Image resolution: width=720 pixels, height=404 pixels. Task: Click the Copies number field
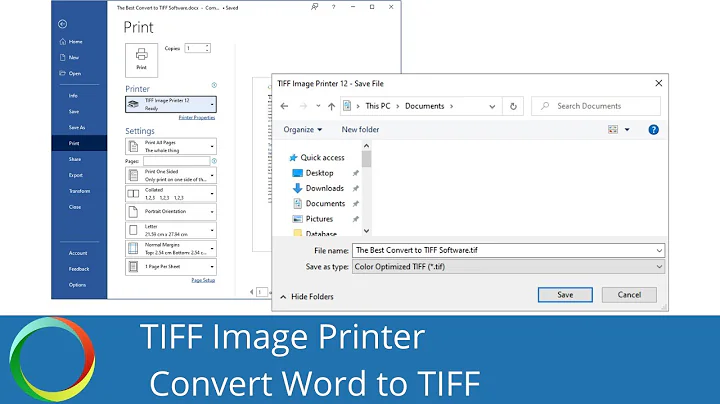[195, 48]
